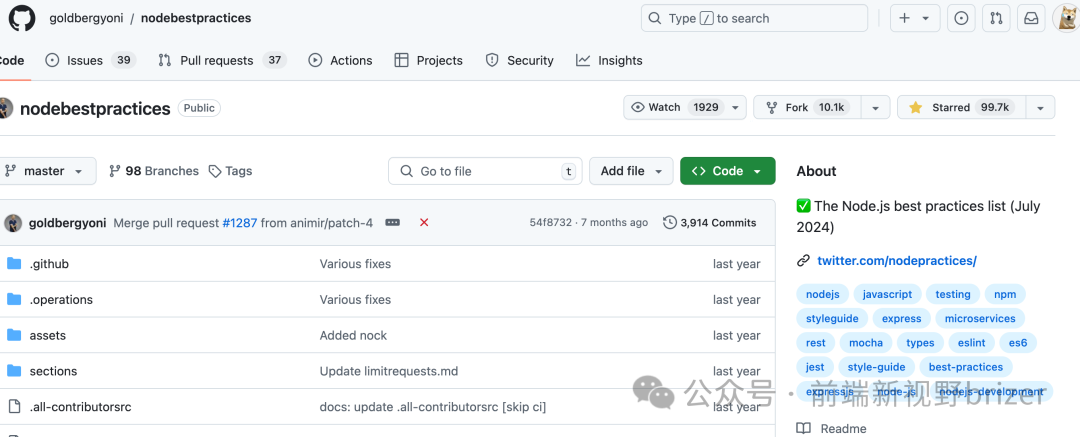The height and width of the screenshot is (437, 1080).
Task: Open the master branch selector
Action: point(48,171)
